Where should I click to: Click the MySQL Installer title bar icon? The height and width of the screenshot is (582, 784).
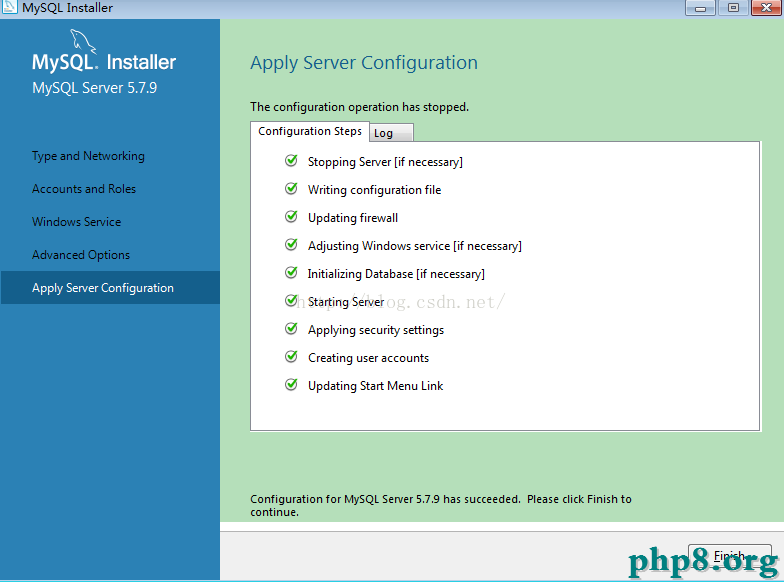click(x=9, y=7)
